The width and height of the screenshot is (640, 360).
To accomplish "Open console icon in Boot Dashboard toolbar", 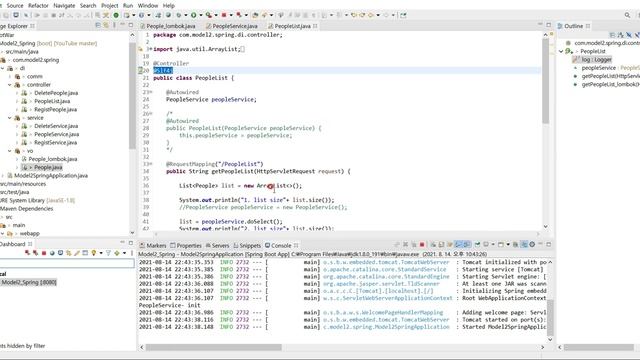I will (x=60, y=253).
